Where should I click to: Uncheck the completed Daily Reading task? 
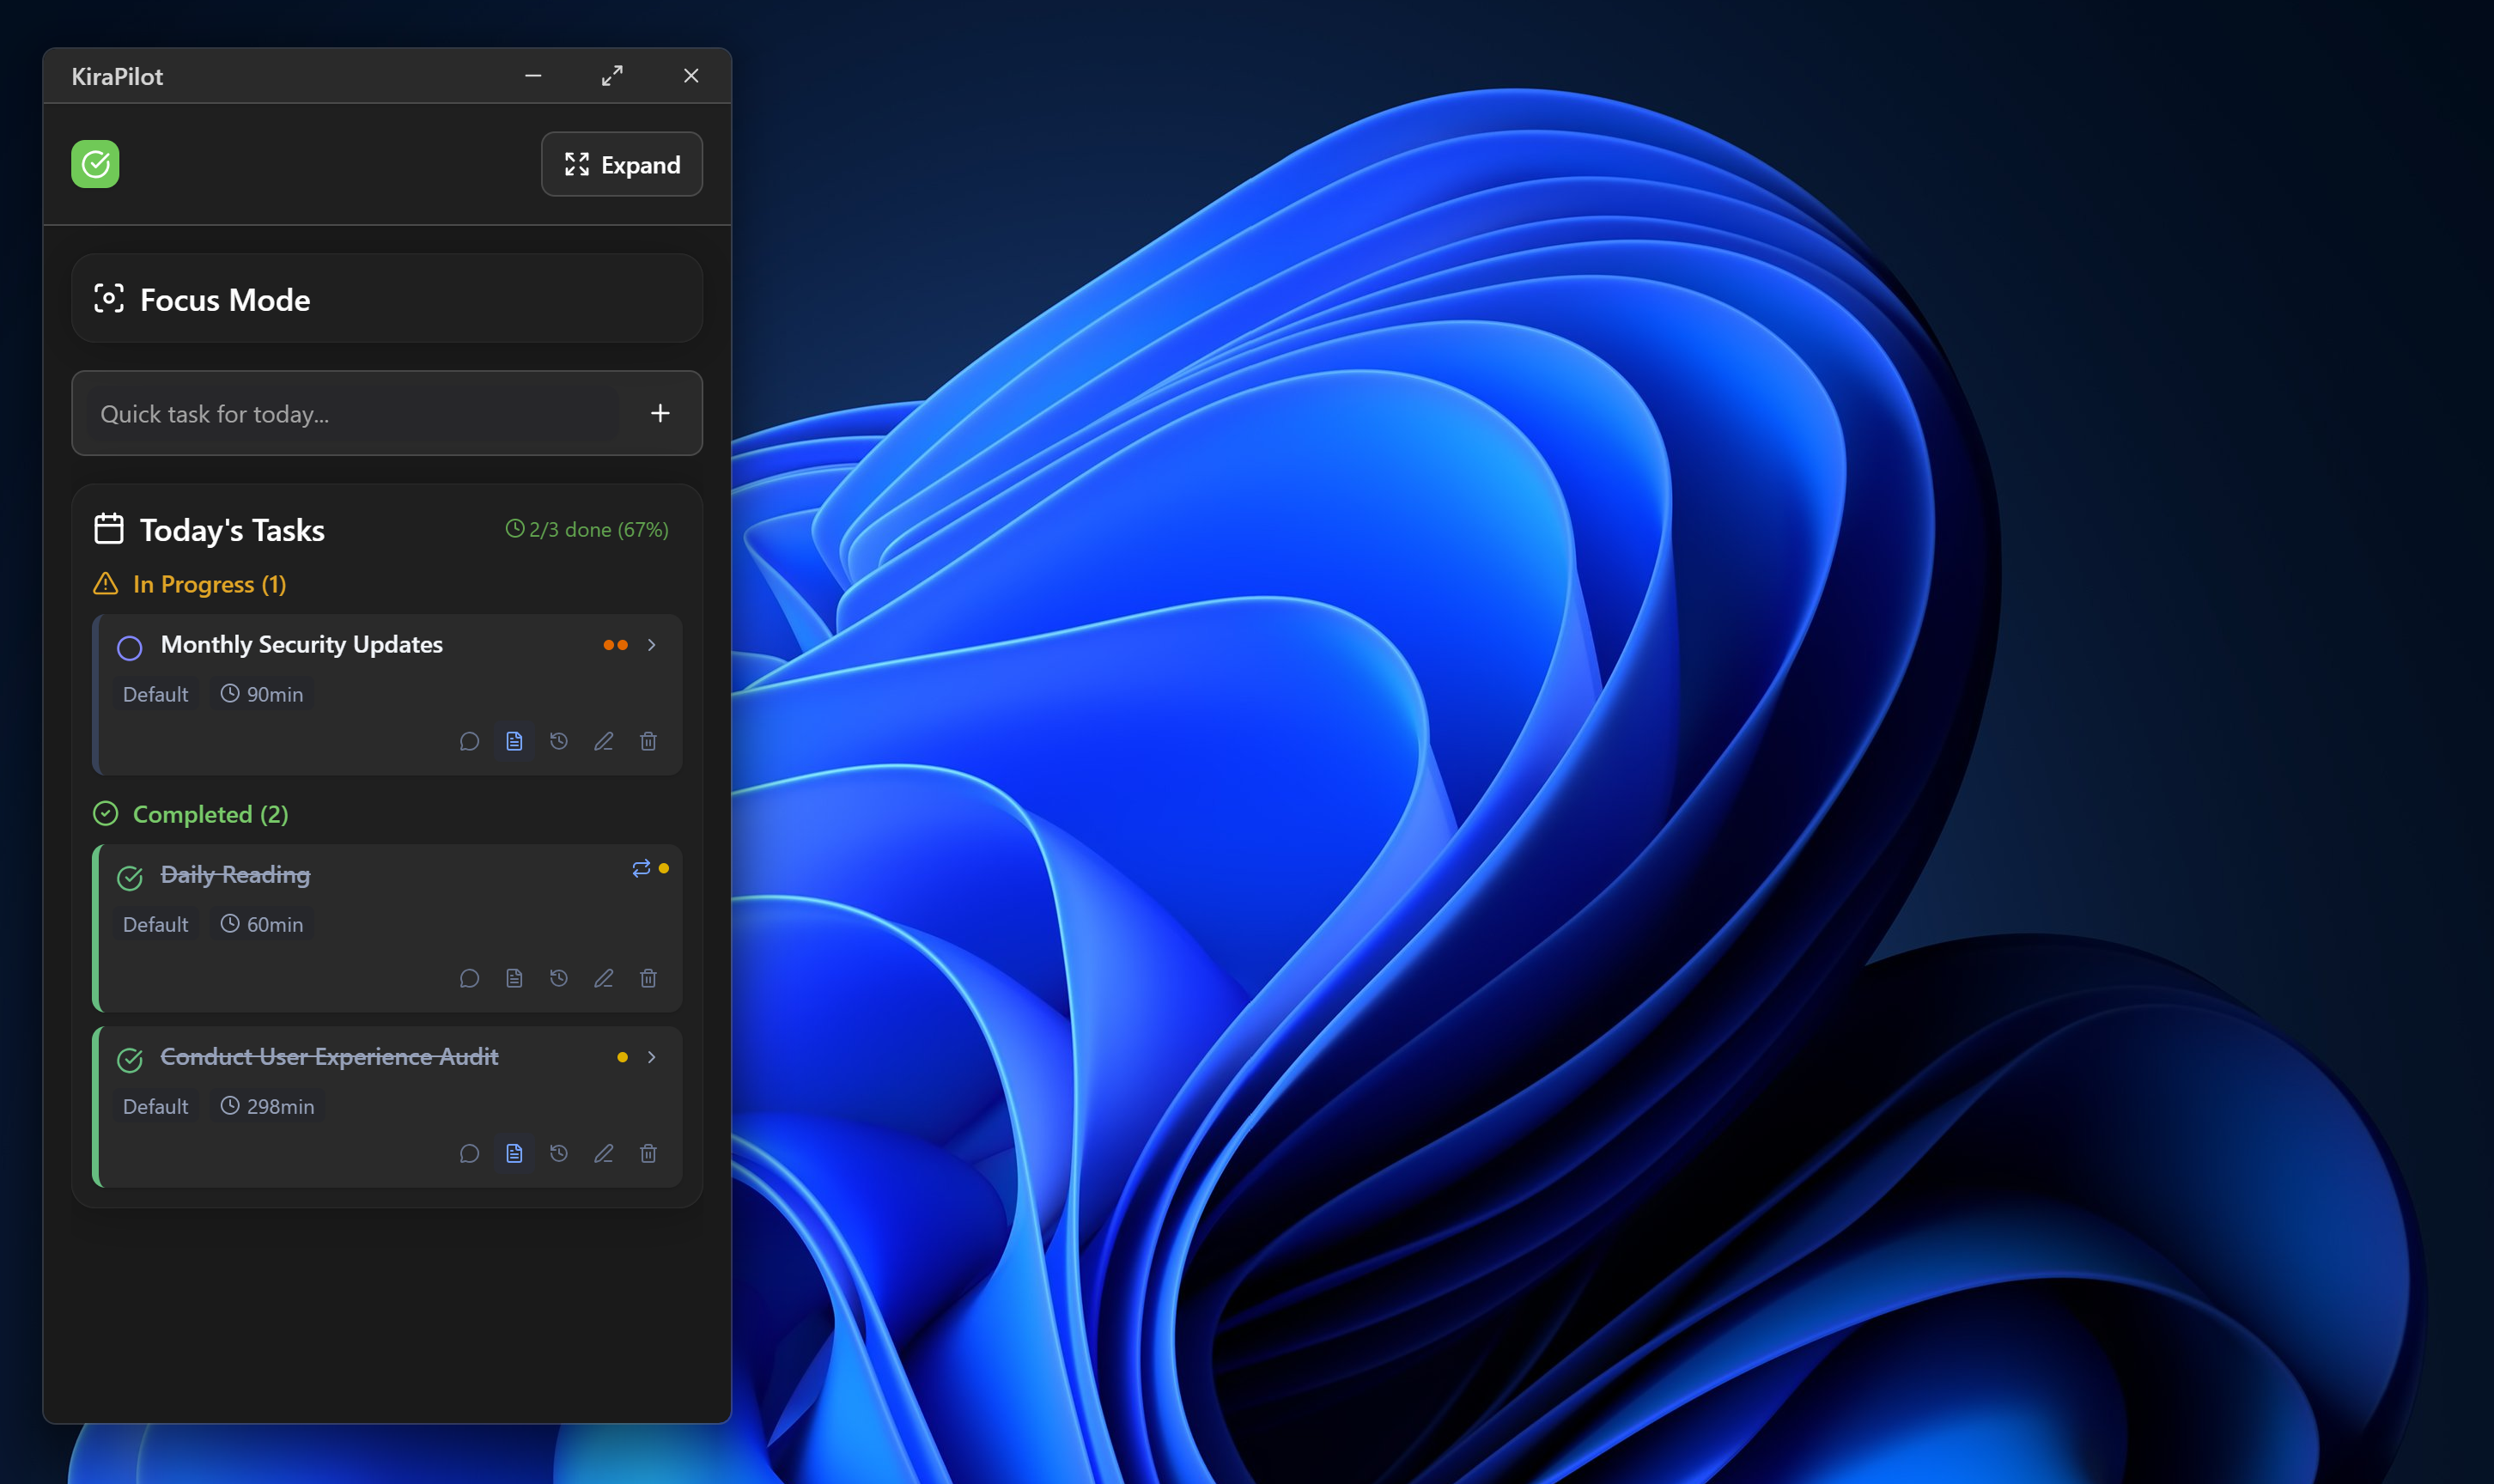coord(130,878)
